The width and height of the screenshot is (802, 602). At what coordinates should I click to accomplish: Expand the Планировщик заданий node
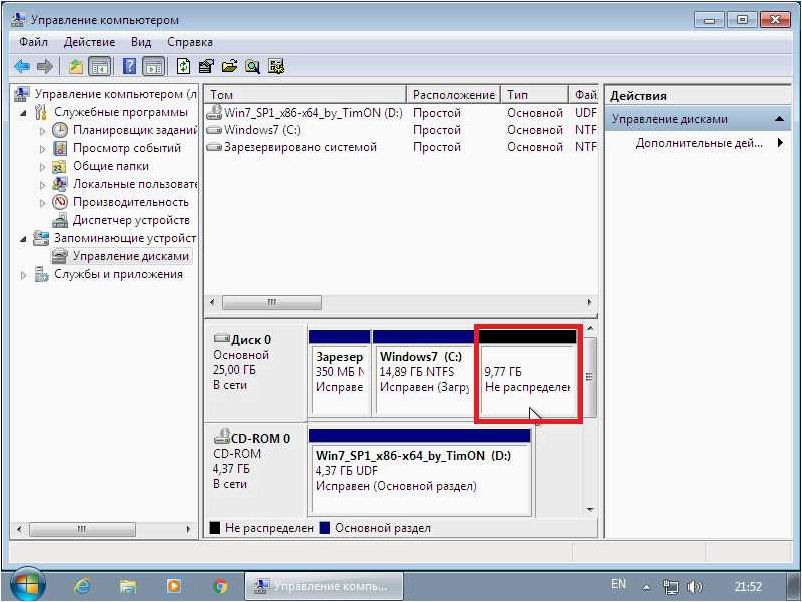[x=42, y=131]
